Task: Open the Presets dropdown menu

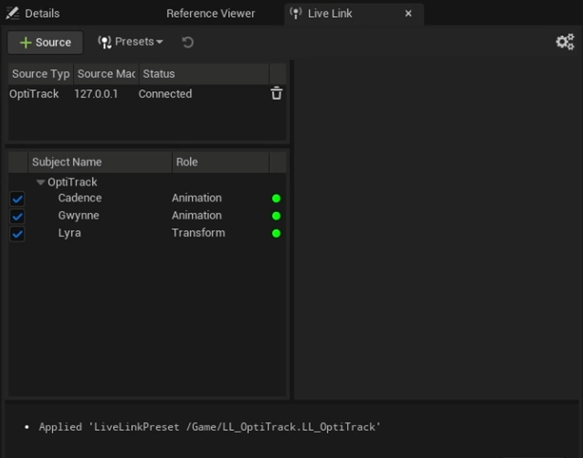Action: tap(130, 42)
